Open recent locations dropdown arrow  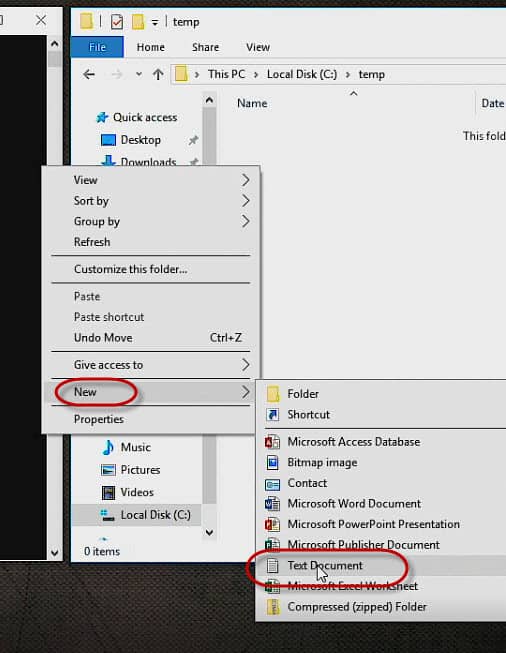click(139, 75)
